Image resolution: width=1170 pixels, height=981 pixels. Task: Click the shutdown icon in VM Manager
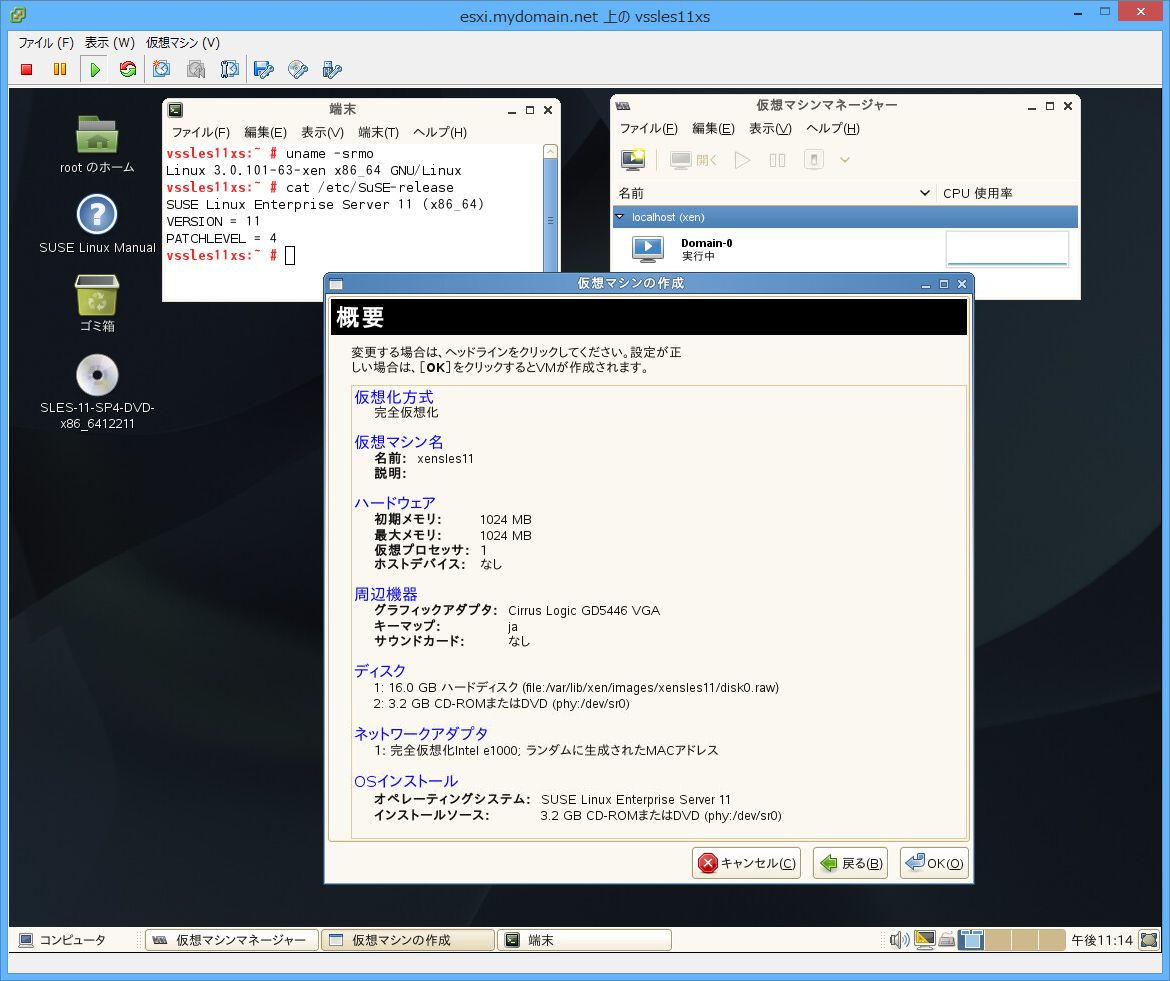[813, 160]
